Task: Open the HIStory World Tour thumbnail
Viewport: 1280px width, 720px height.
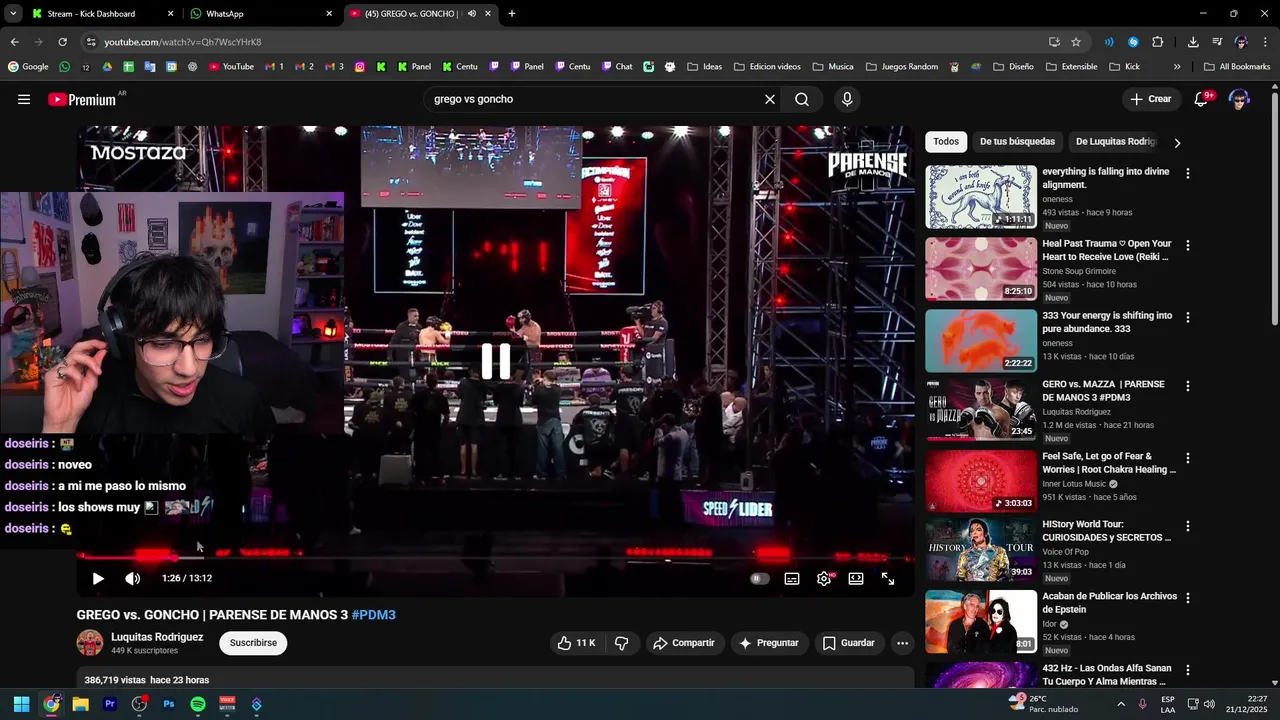Action: tap(981, 549)
